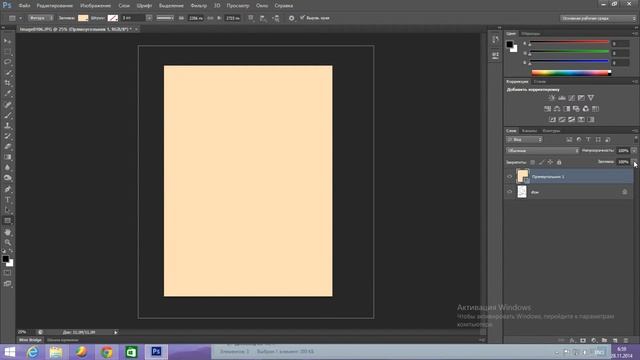Hide the Background layer
Image resolution: width=640 pixels, height=360 pixels.
509,192
